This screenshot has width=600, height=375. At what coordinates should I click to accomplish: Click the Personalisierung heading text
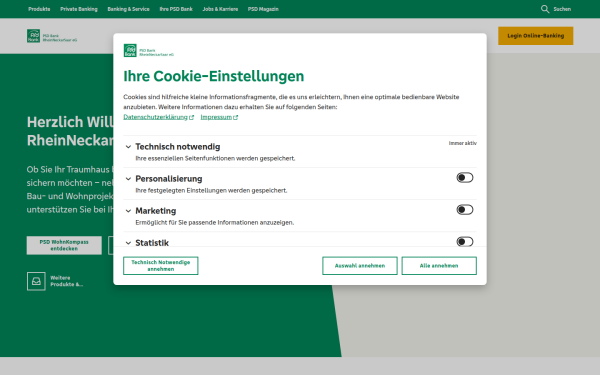click(x=169, y=179)
